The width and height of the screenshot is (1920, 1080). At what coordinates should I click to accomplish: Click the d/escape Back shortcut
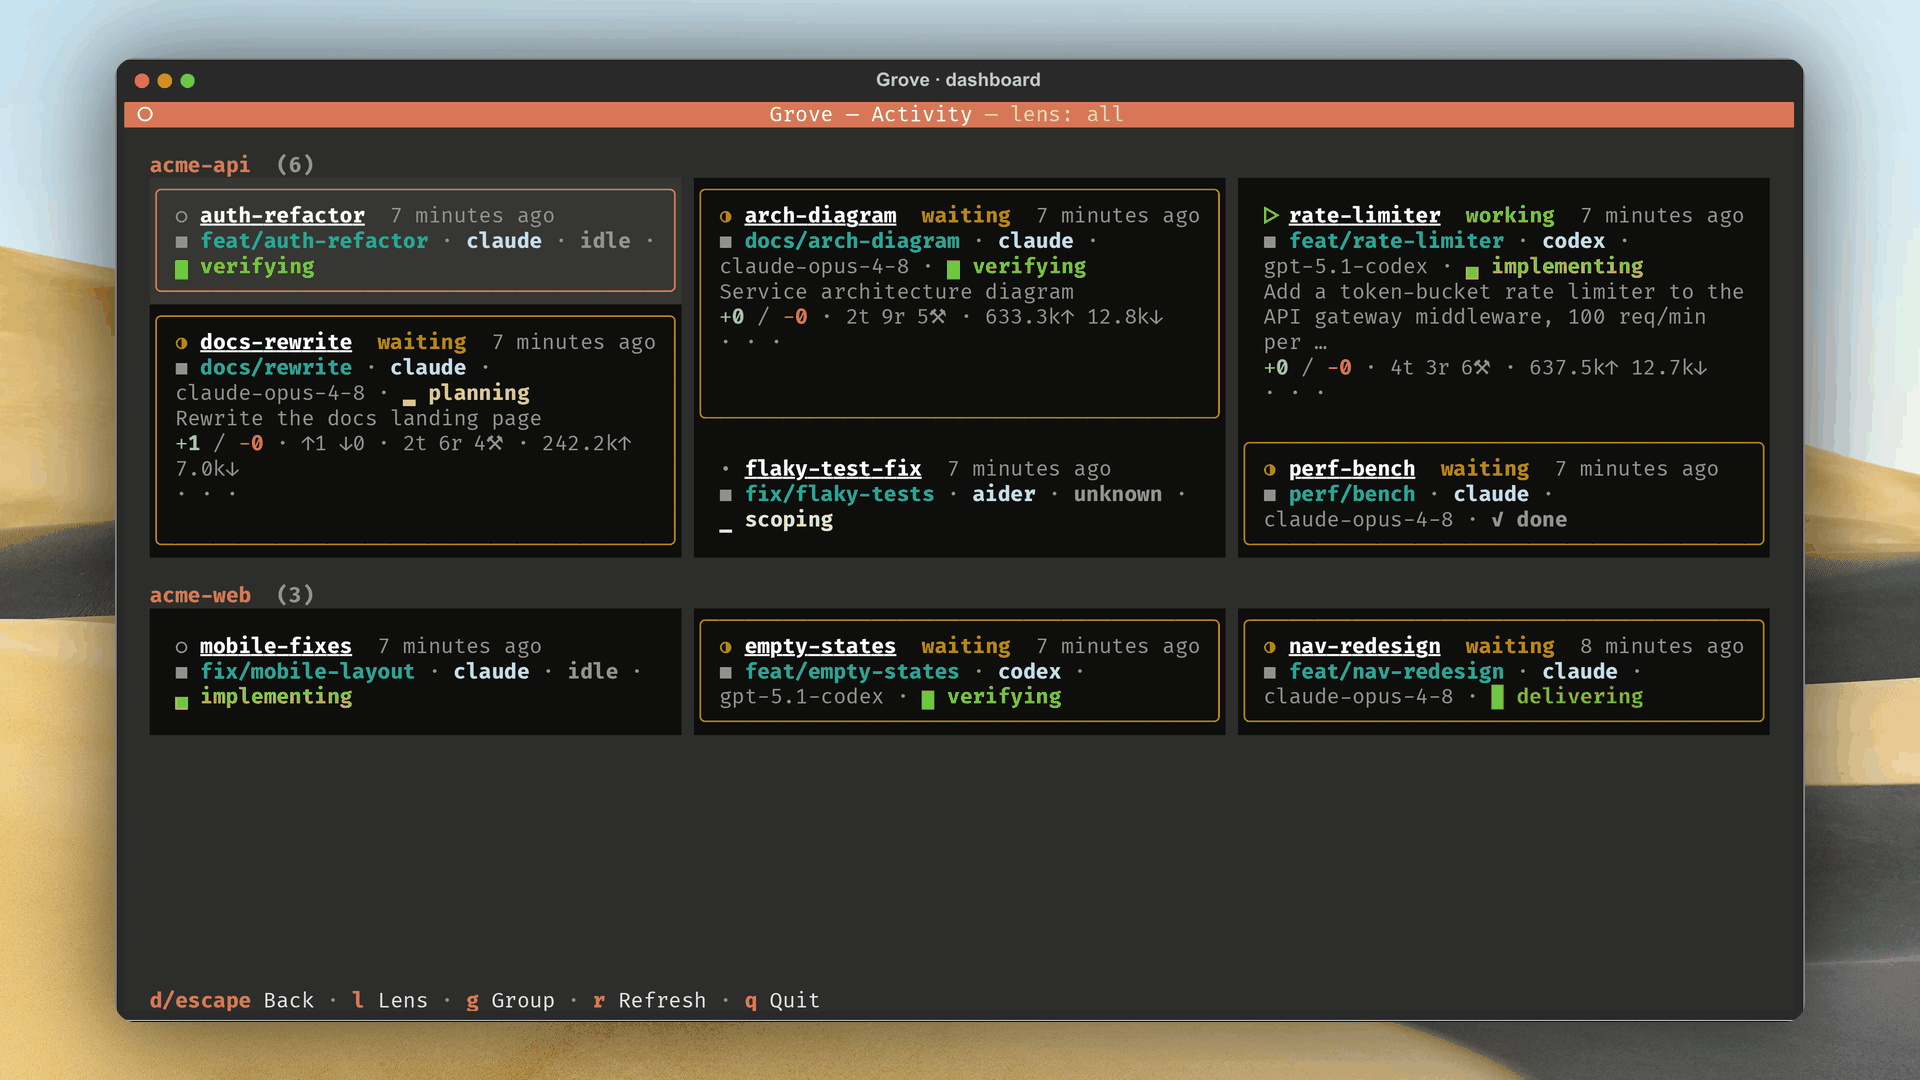click(232, 1001)
